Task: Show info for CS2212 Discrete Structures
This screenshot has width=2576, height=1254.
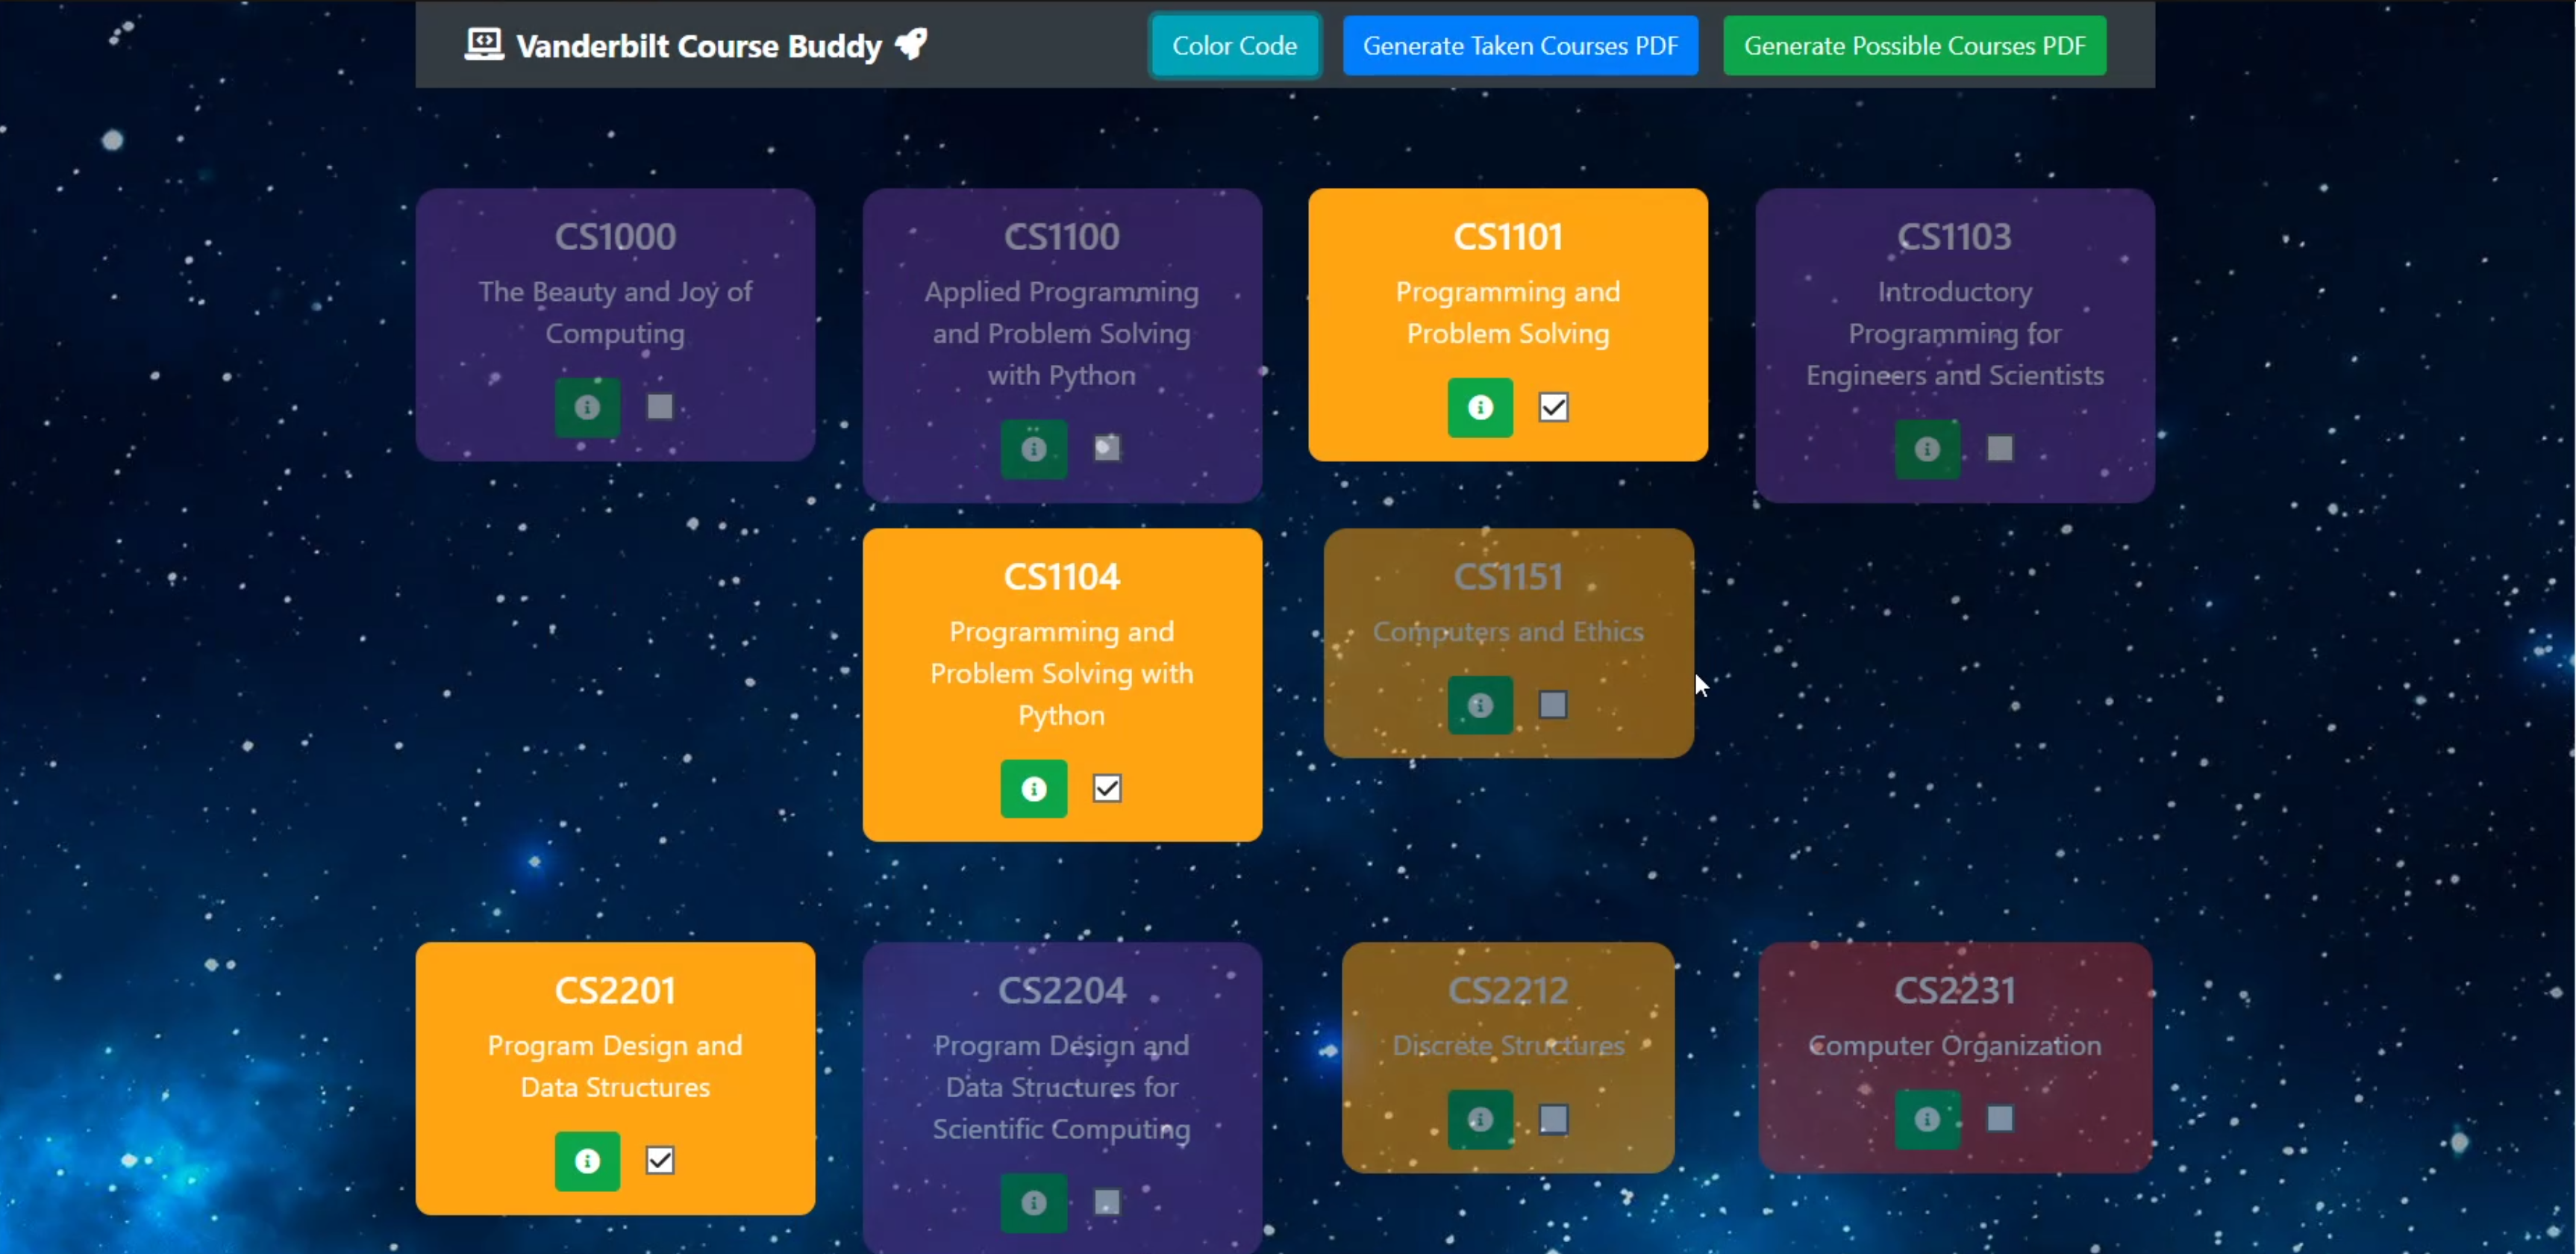Action: click(x=1480, y=1119)
